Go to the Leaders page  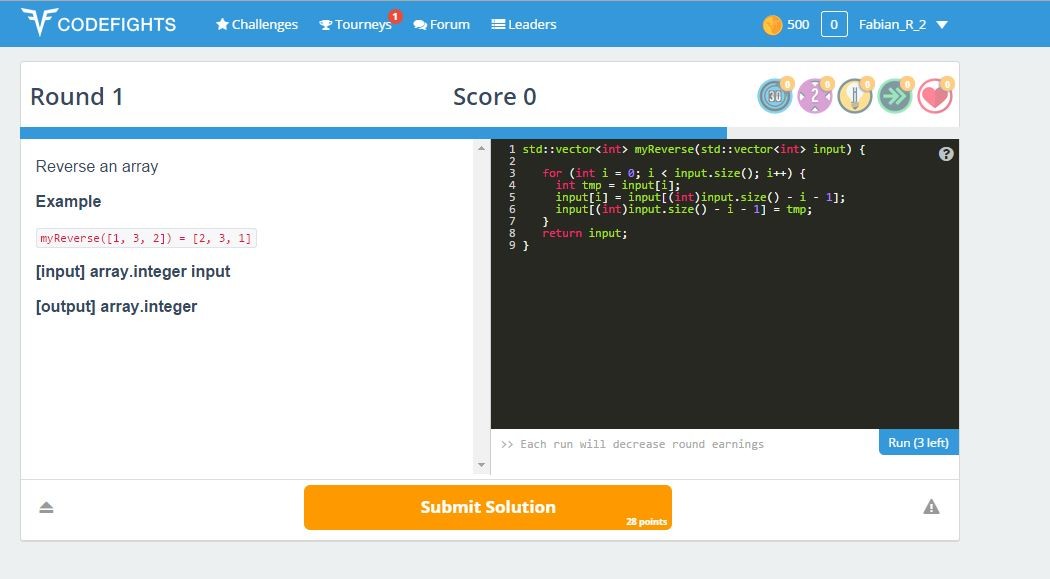pyautogui.click(x=524, y=24)
